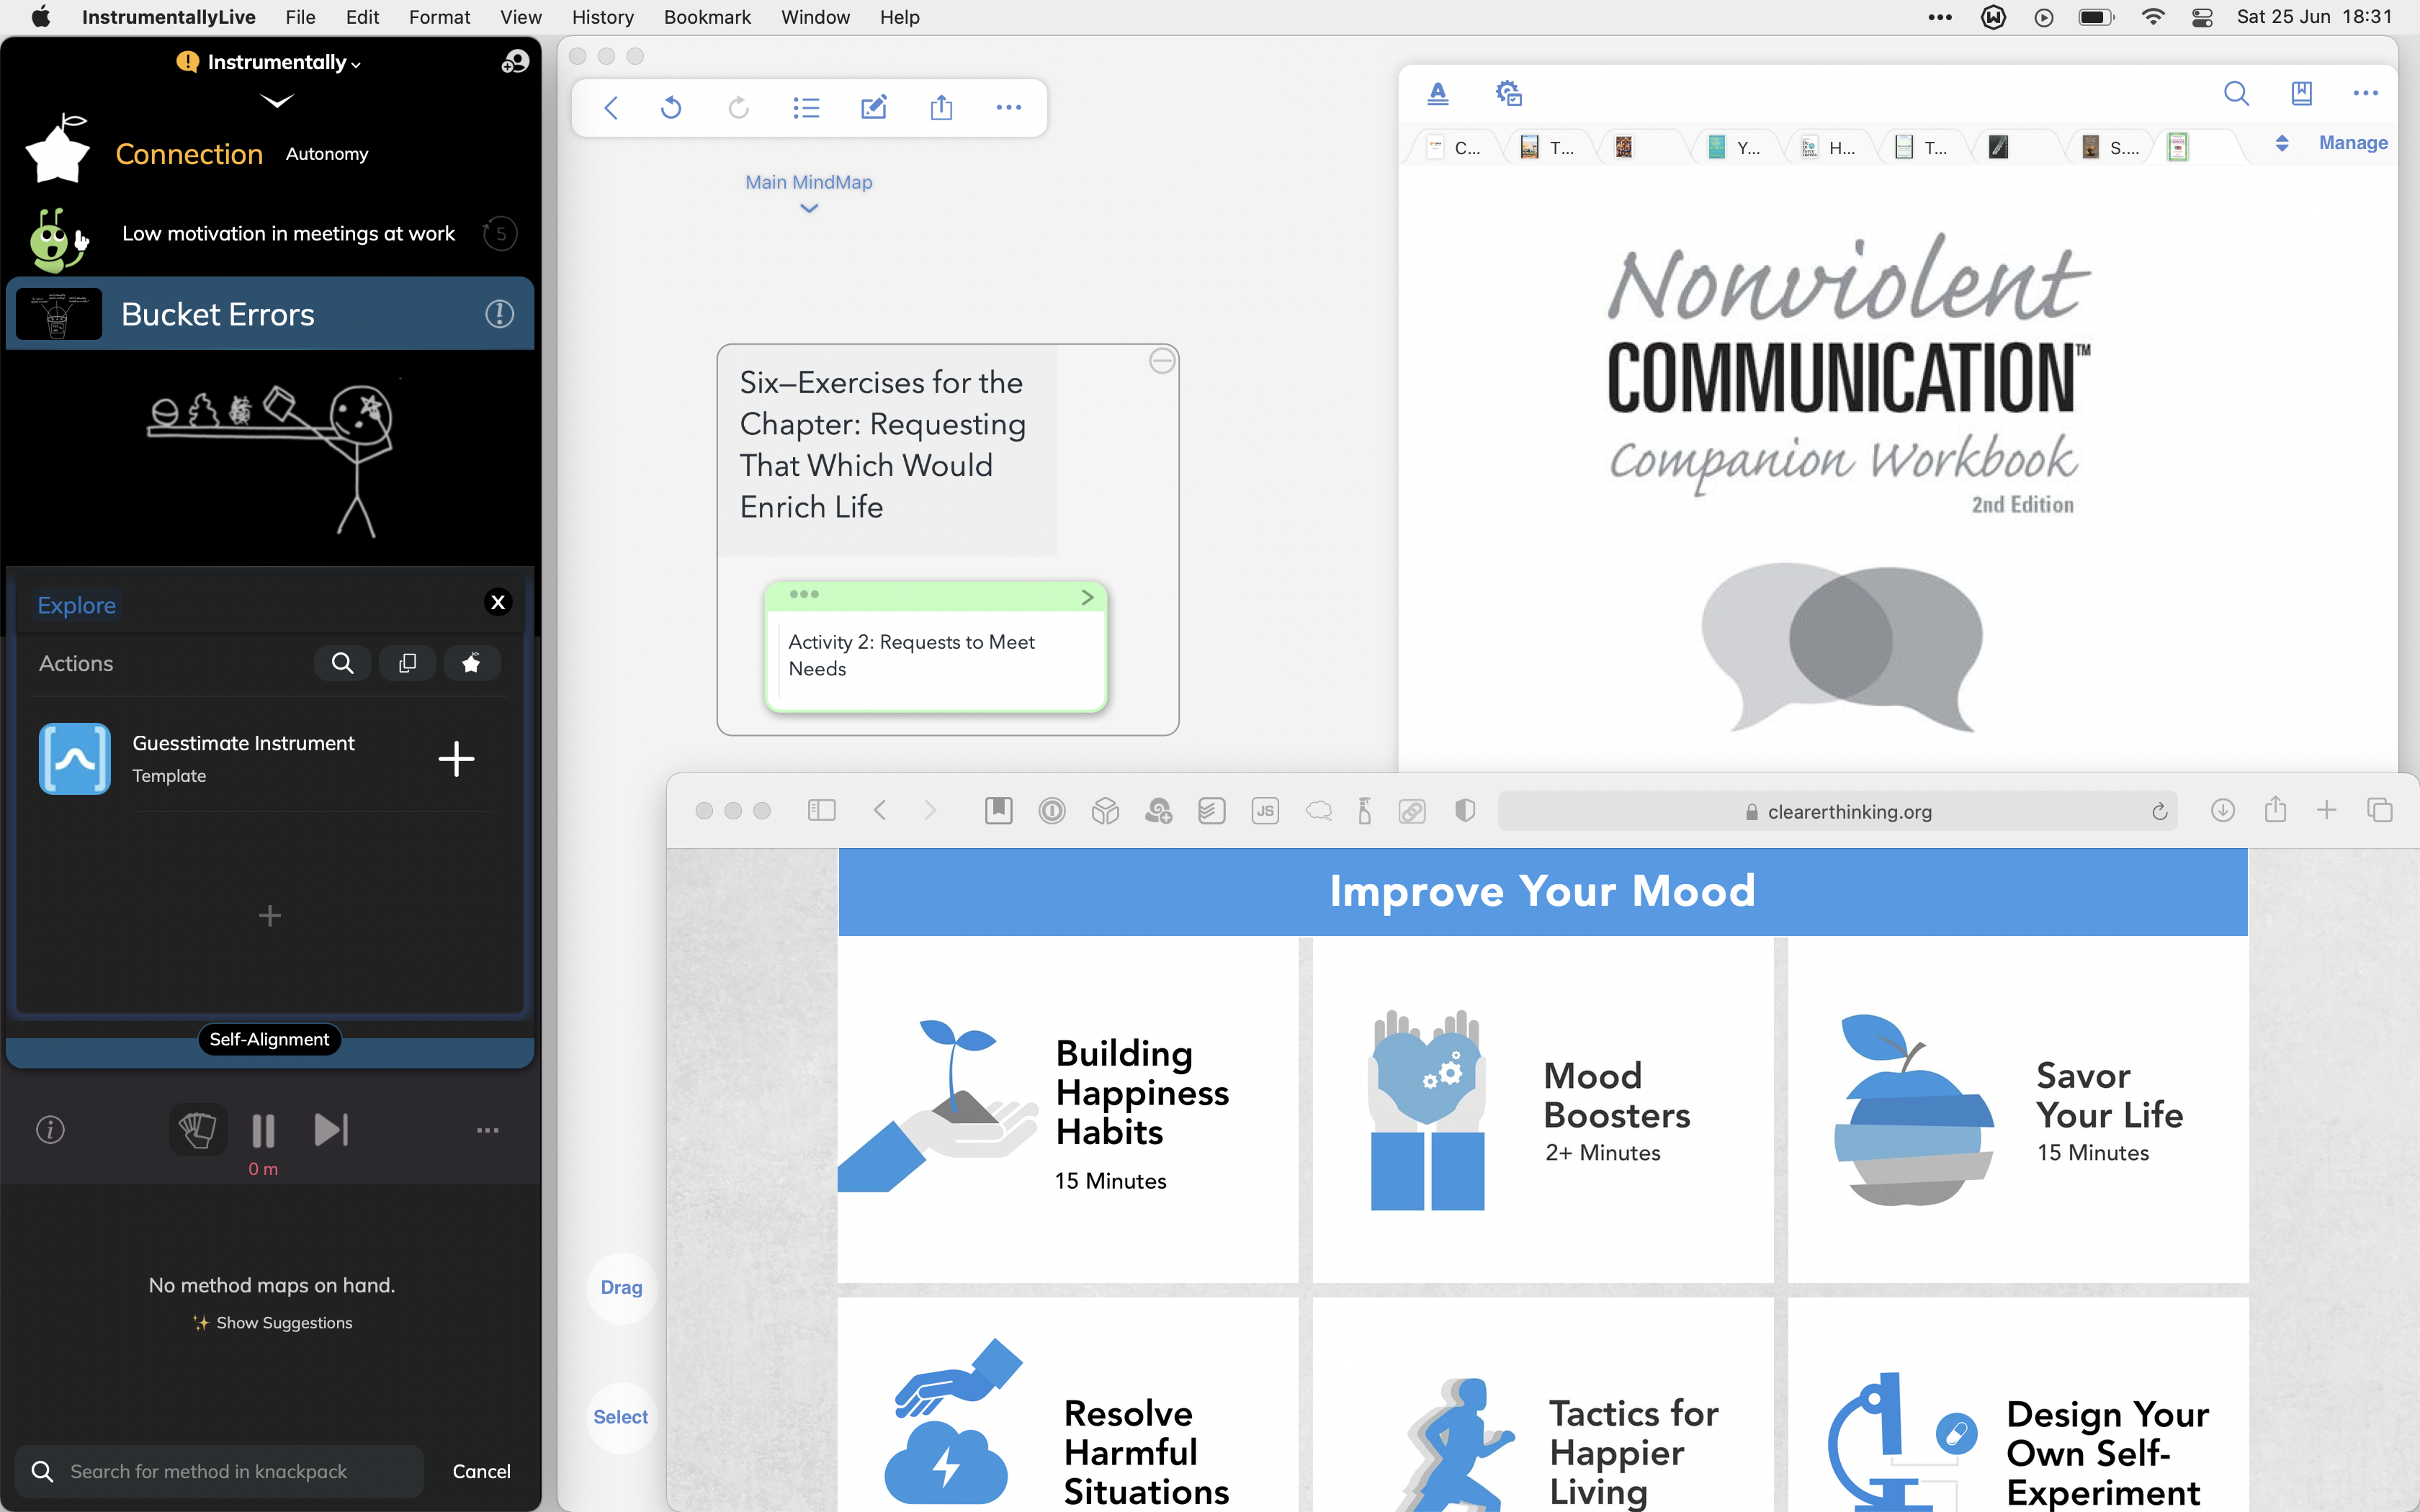Open the Window menu
2420x1512 pixels.
pyautogui.click(x=815, y=17)
